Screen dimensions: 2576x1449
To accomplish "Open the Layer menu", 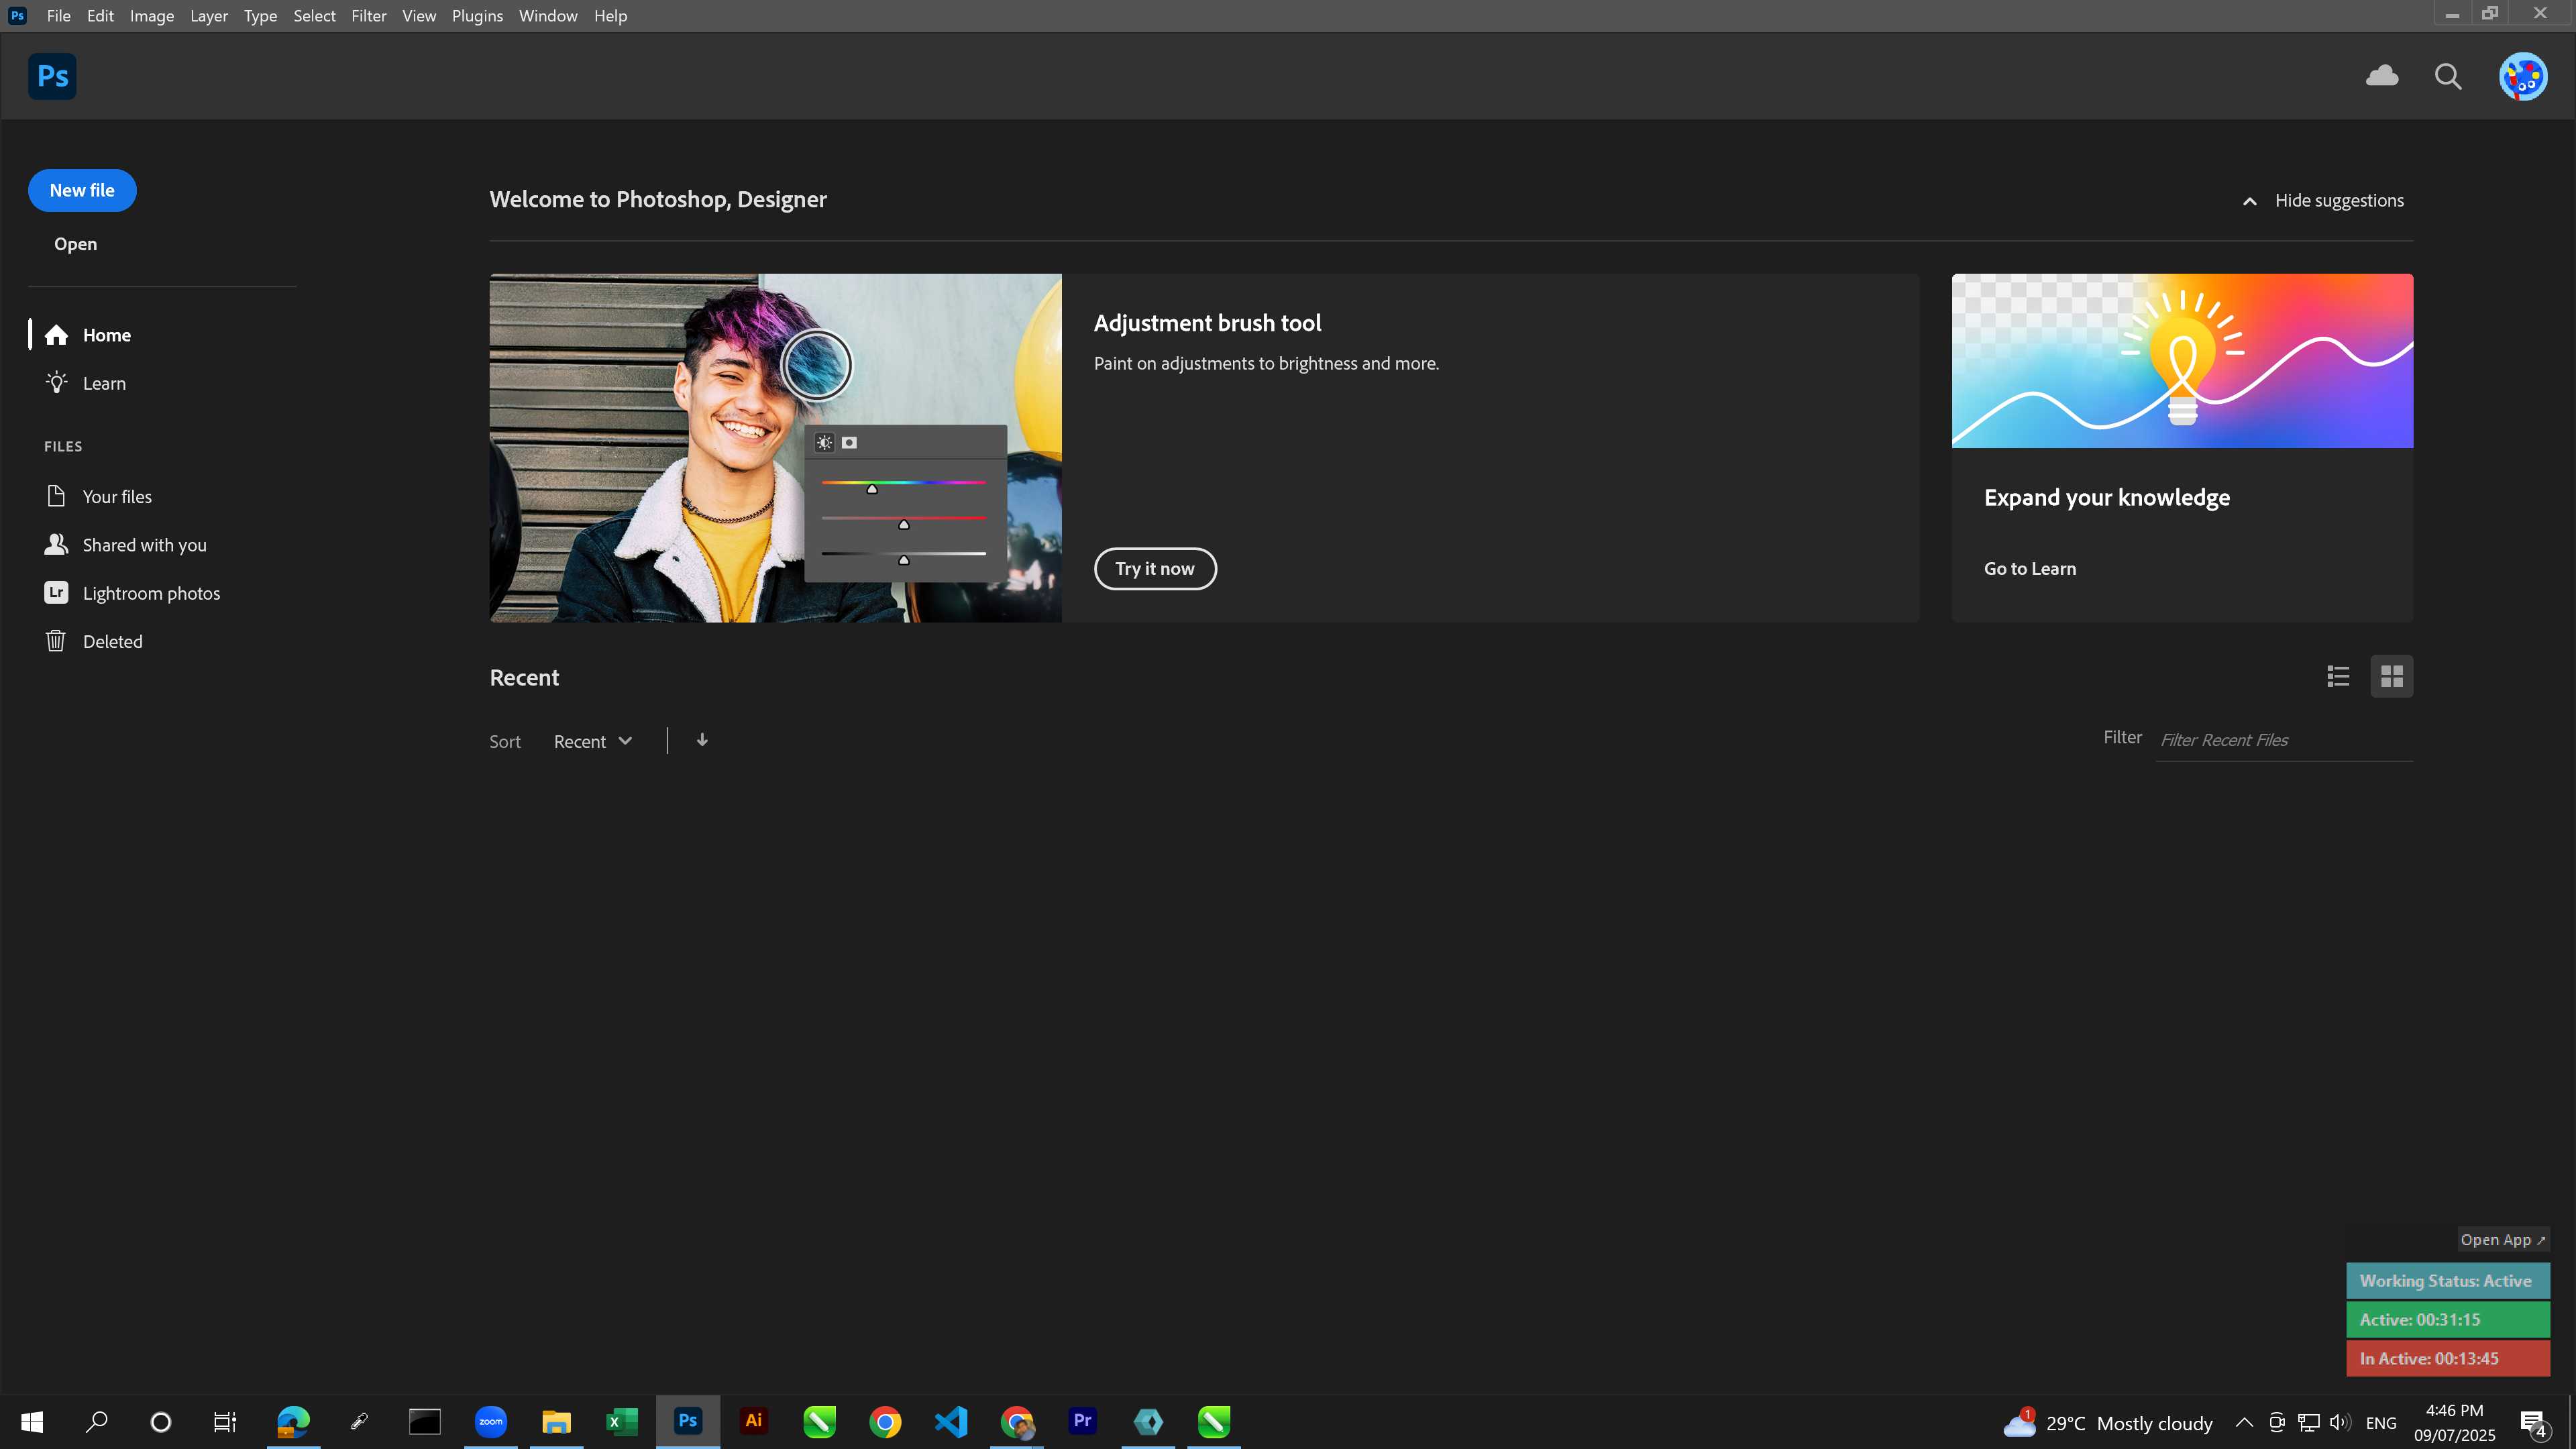I will tap(209, 16).
